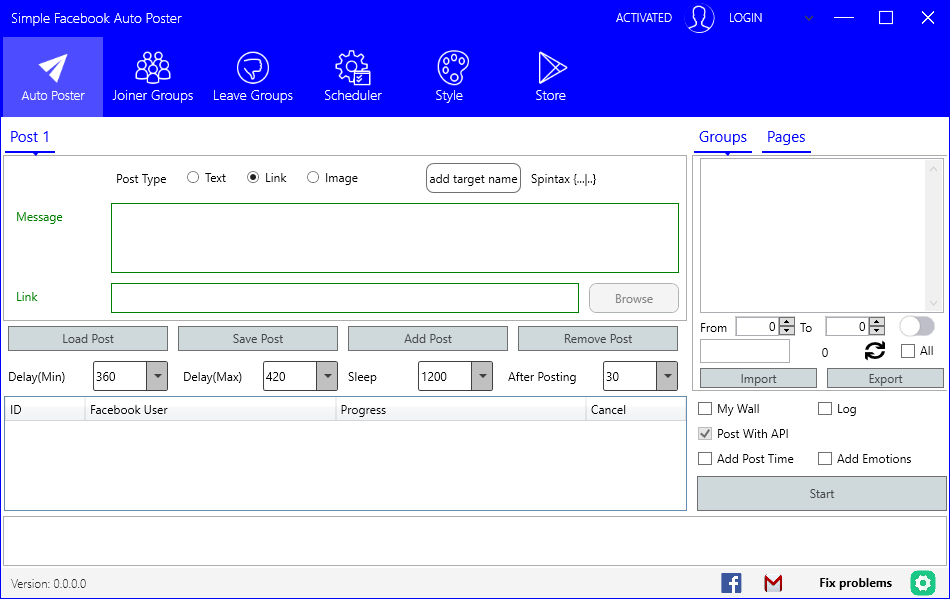Screen dimensions: 950x599
Task: Click the Import button
Action: coord(759,379)
